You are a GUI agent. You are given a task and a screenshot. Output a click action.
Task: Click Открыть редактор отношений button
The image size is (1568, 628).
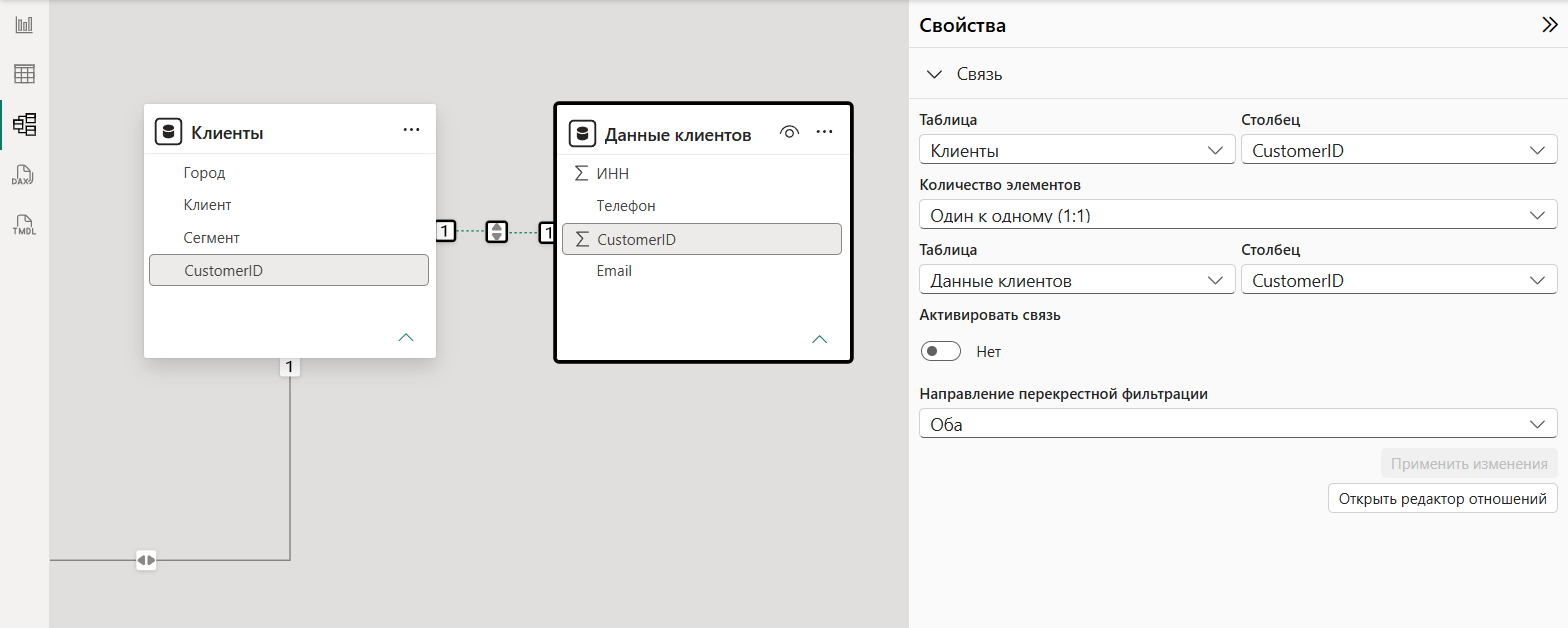pyautogui.click(x=1443, y=498)
